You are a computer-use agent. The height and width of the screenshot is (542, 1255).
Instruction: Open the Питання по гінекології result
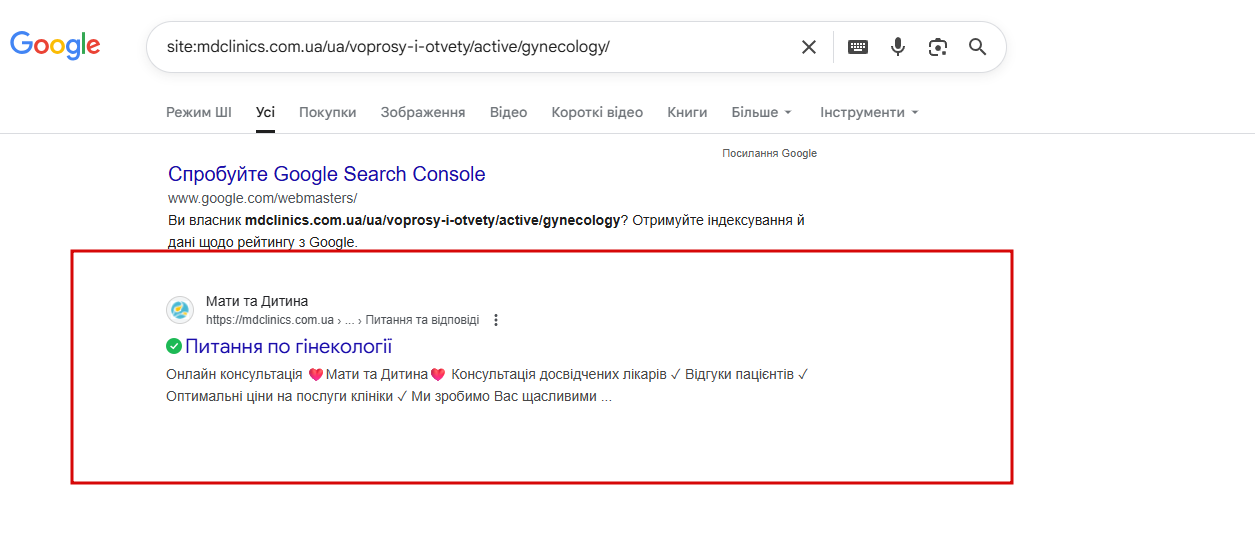pyautogui.click(x=288, y=346)
